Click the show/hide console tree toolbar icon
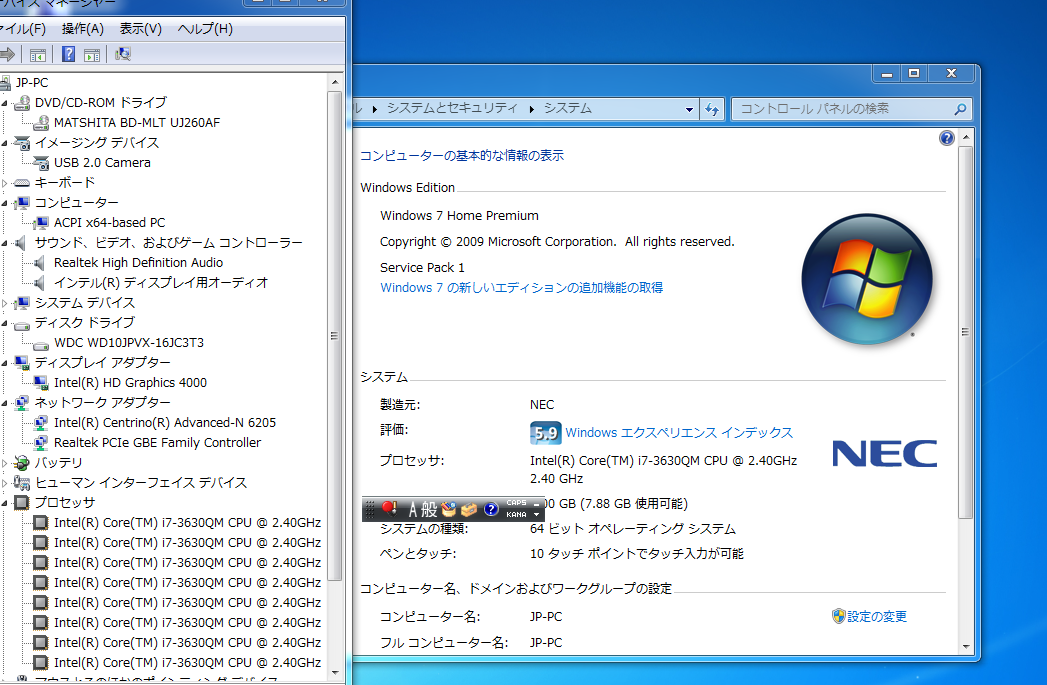Screen dimensions: 1047x685 pyautogui.click(x=38, y=55)
